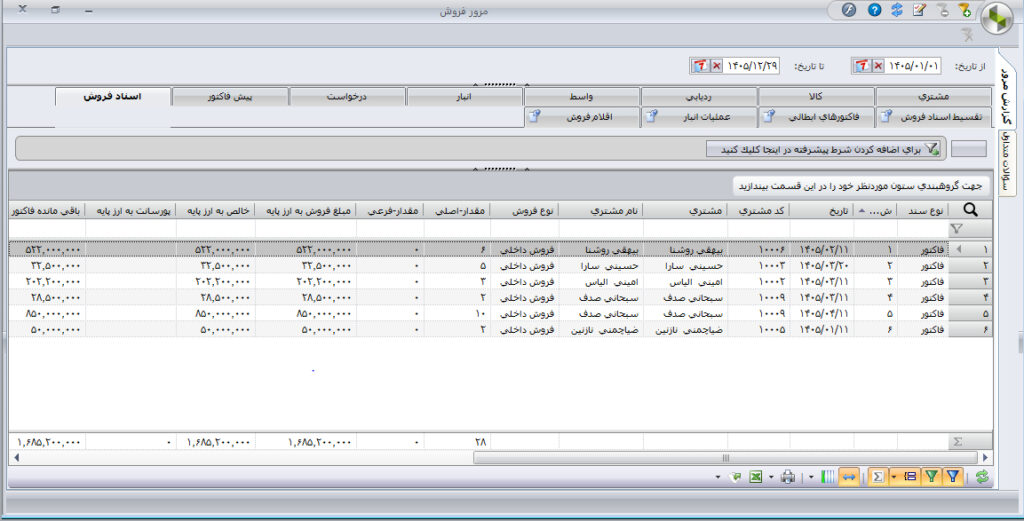The height and width of the screenshot is (521, 1024).
Task: Open the فاکتورهای ابطالی tab
Action: click(x=816, y=117)
